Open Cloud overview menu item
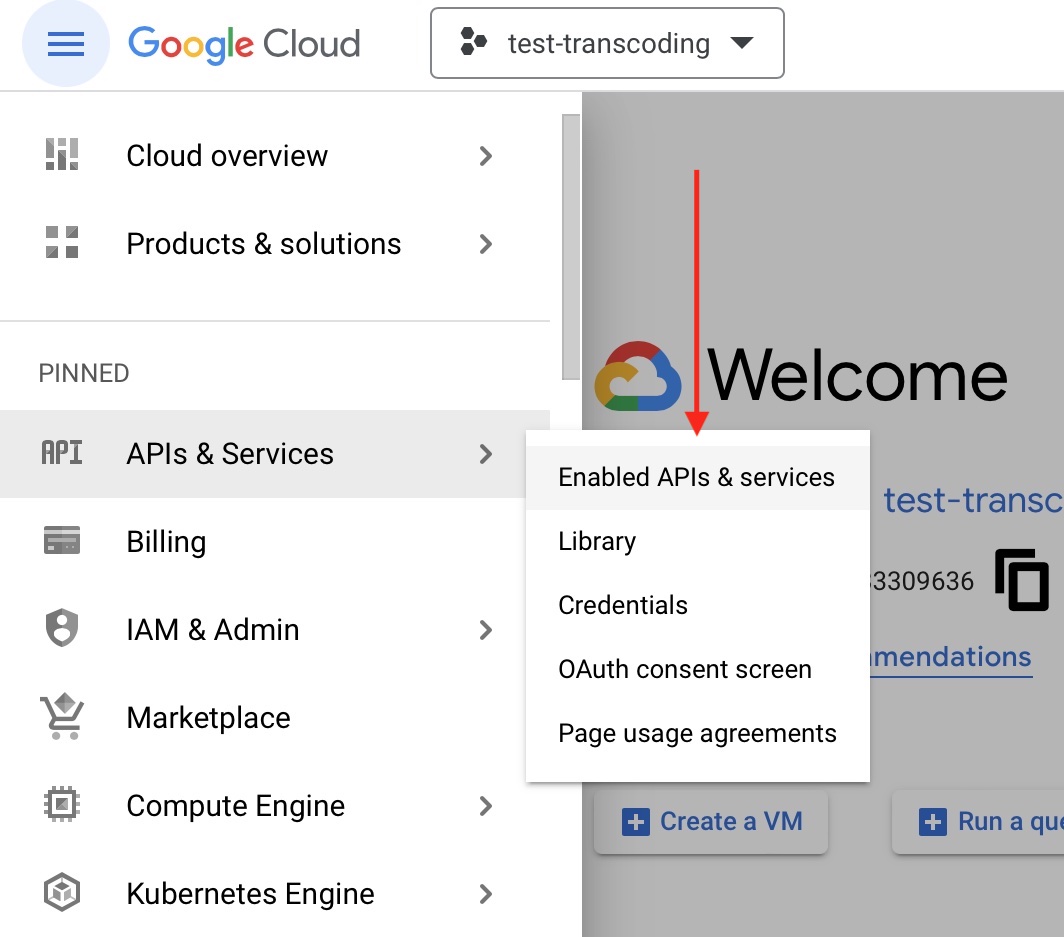Screen dimensions: 1064x937 275,156
